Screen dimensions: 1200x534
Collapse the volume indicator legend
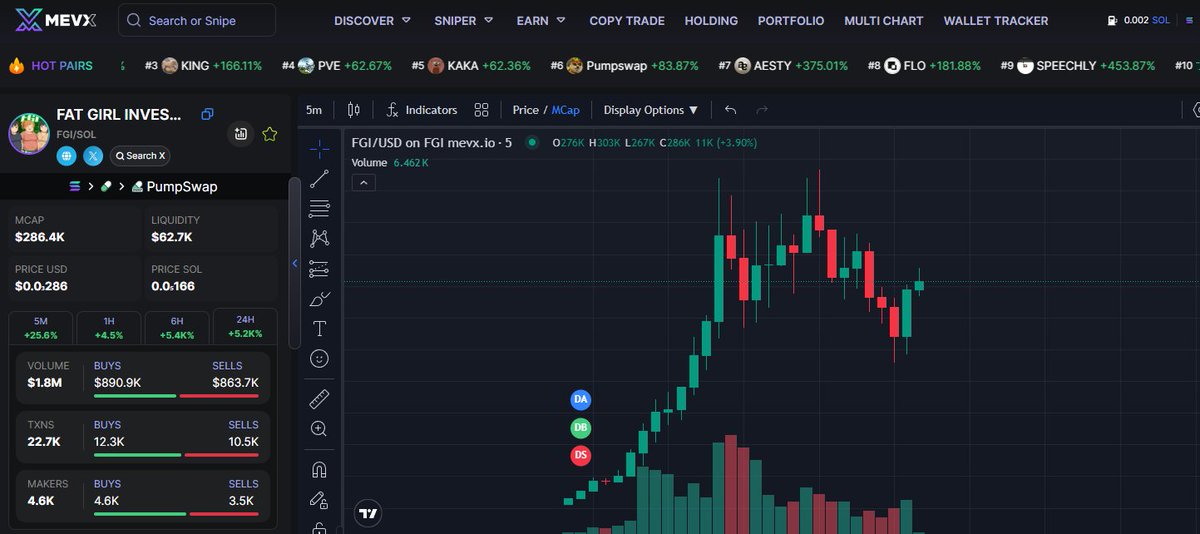coord(364,182)
